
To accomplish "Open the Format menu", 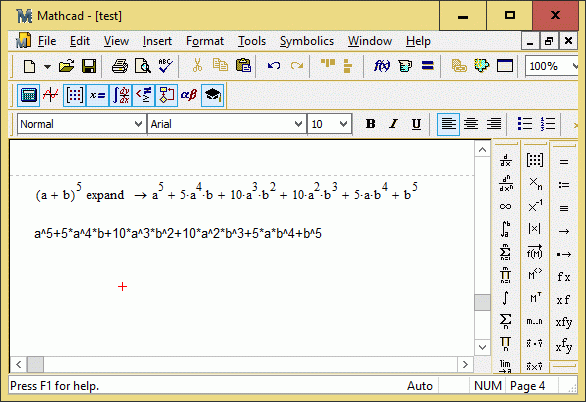I will tap(205, 41).
